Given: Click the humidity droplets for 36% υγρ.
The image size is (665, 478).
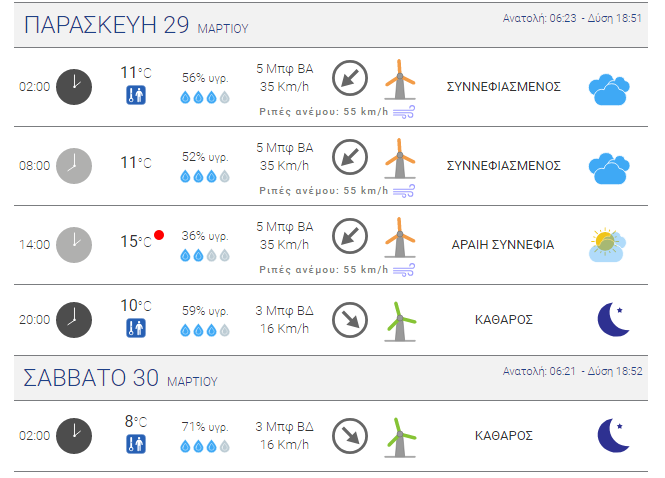Looking at the screenshot, I should pyautogui.click(x=205, y=256).
